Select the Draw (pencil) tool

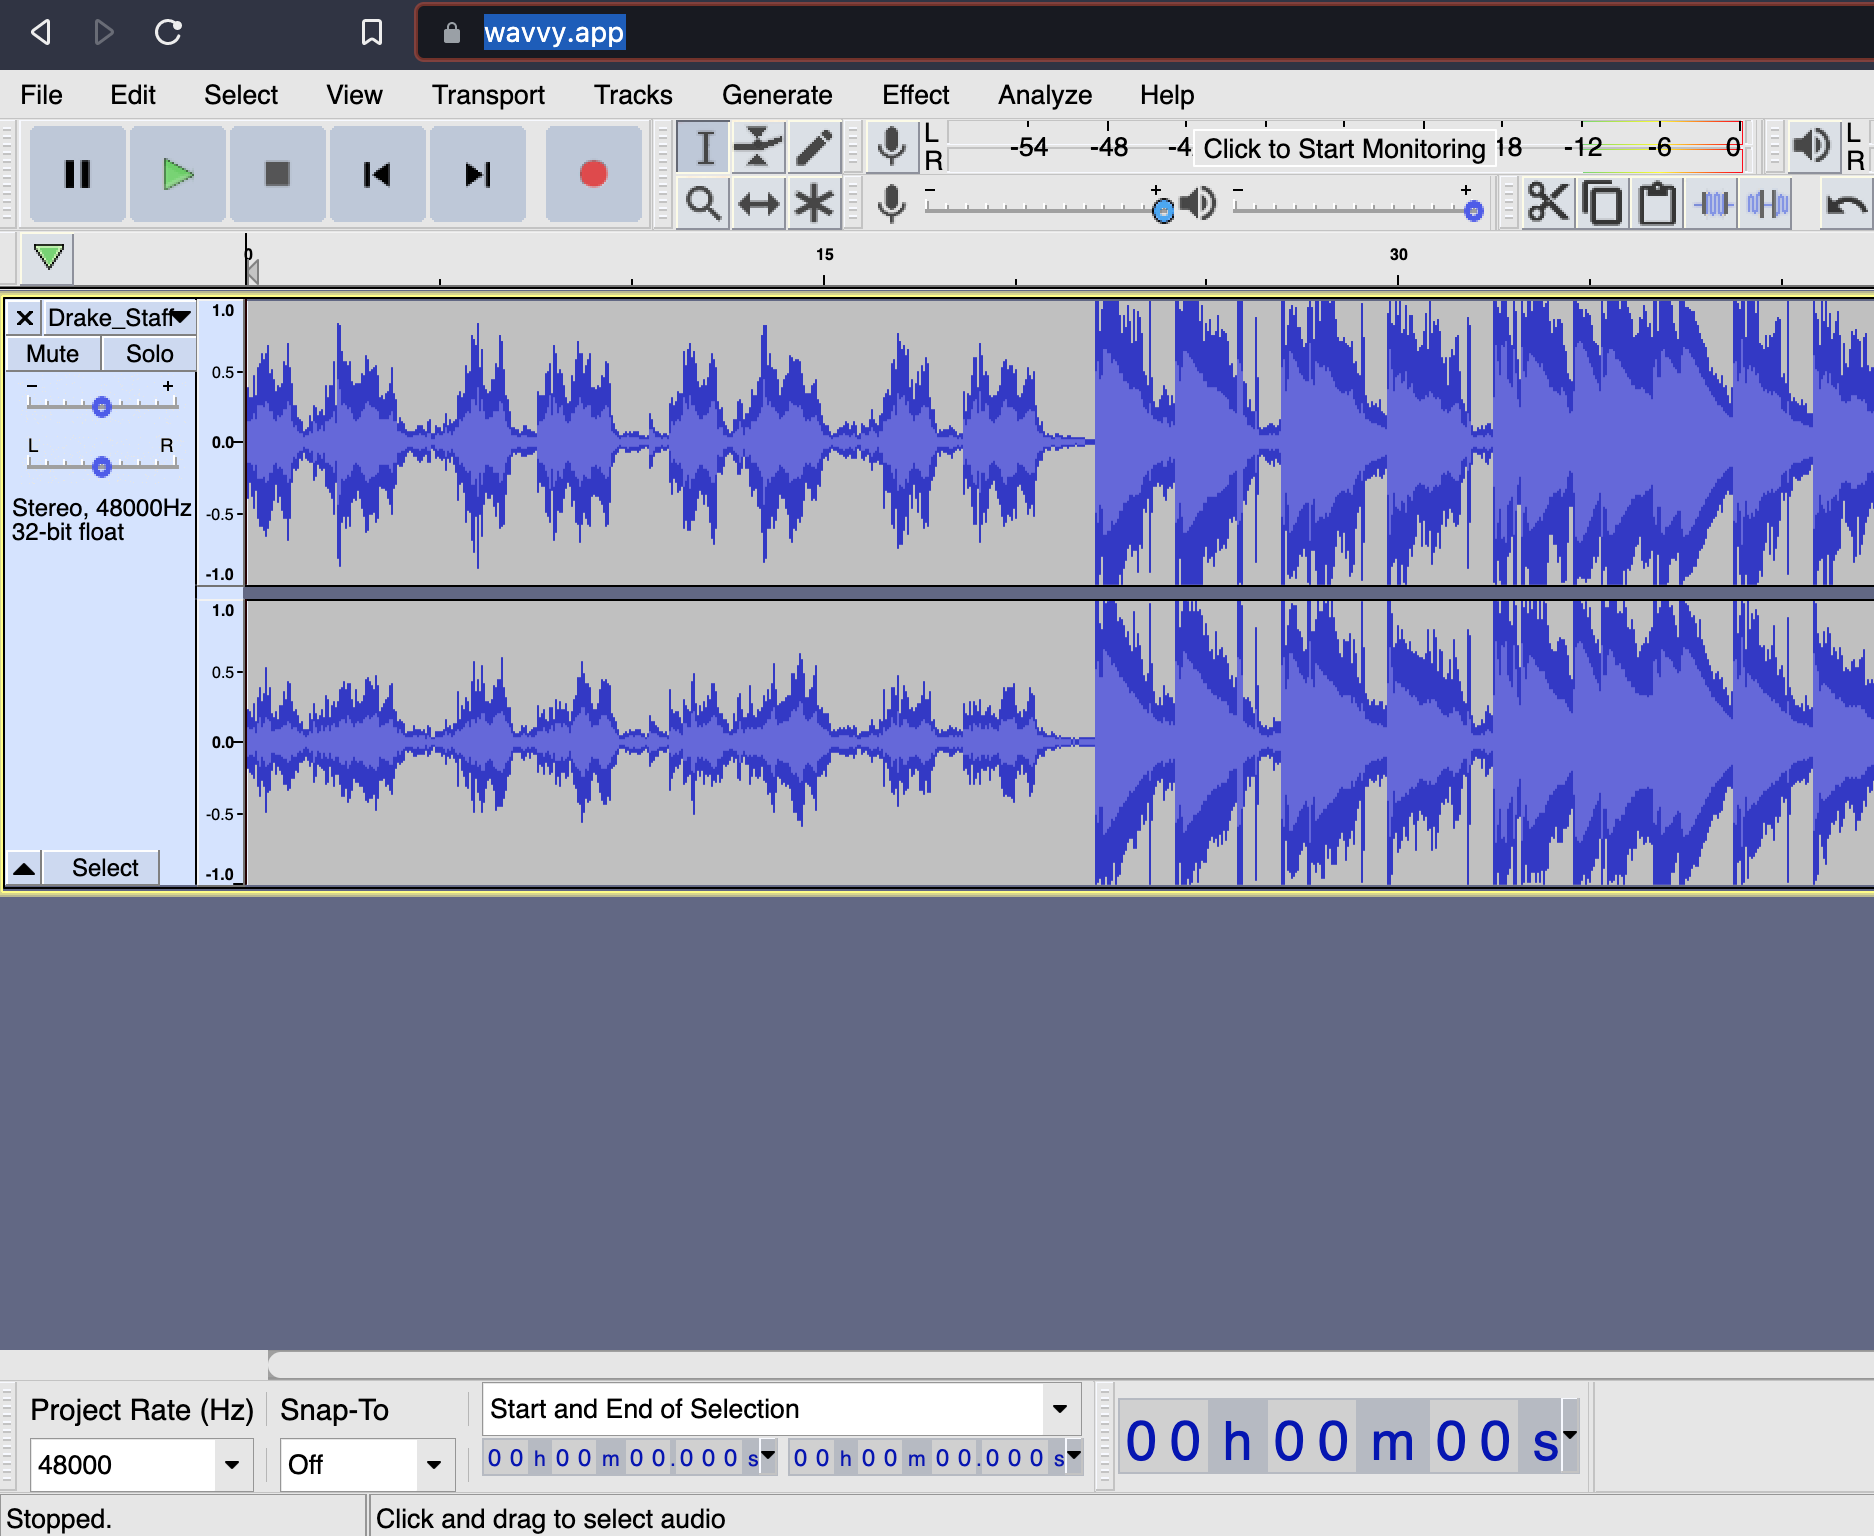tap(814, 148)
